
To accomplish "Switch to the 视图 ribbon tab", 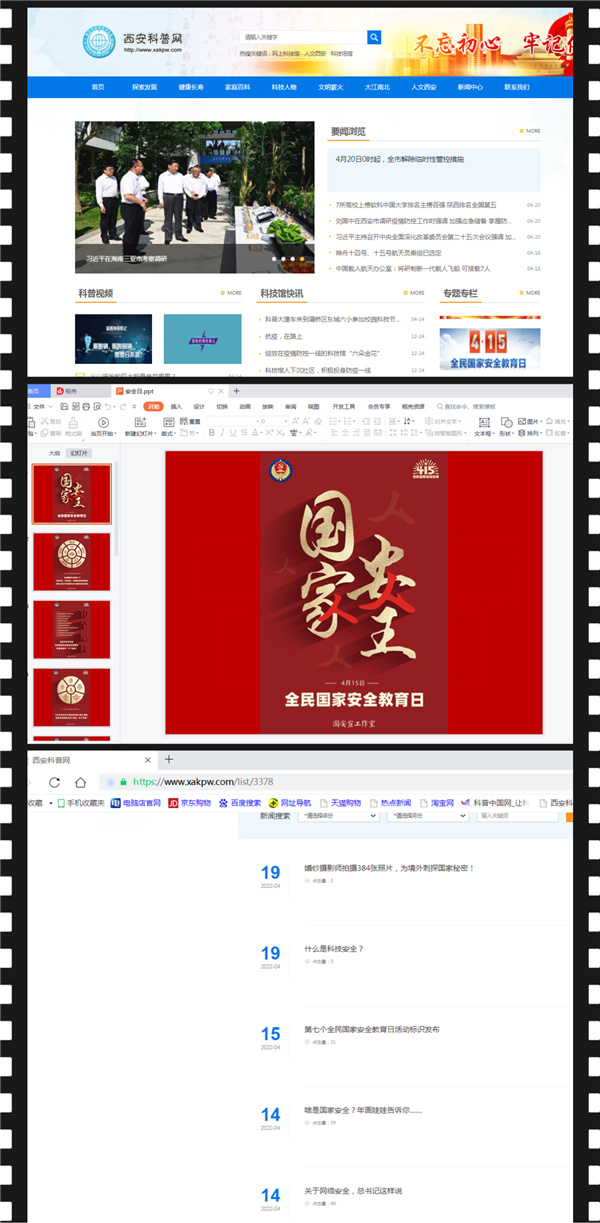I will (x=314, y=407).
